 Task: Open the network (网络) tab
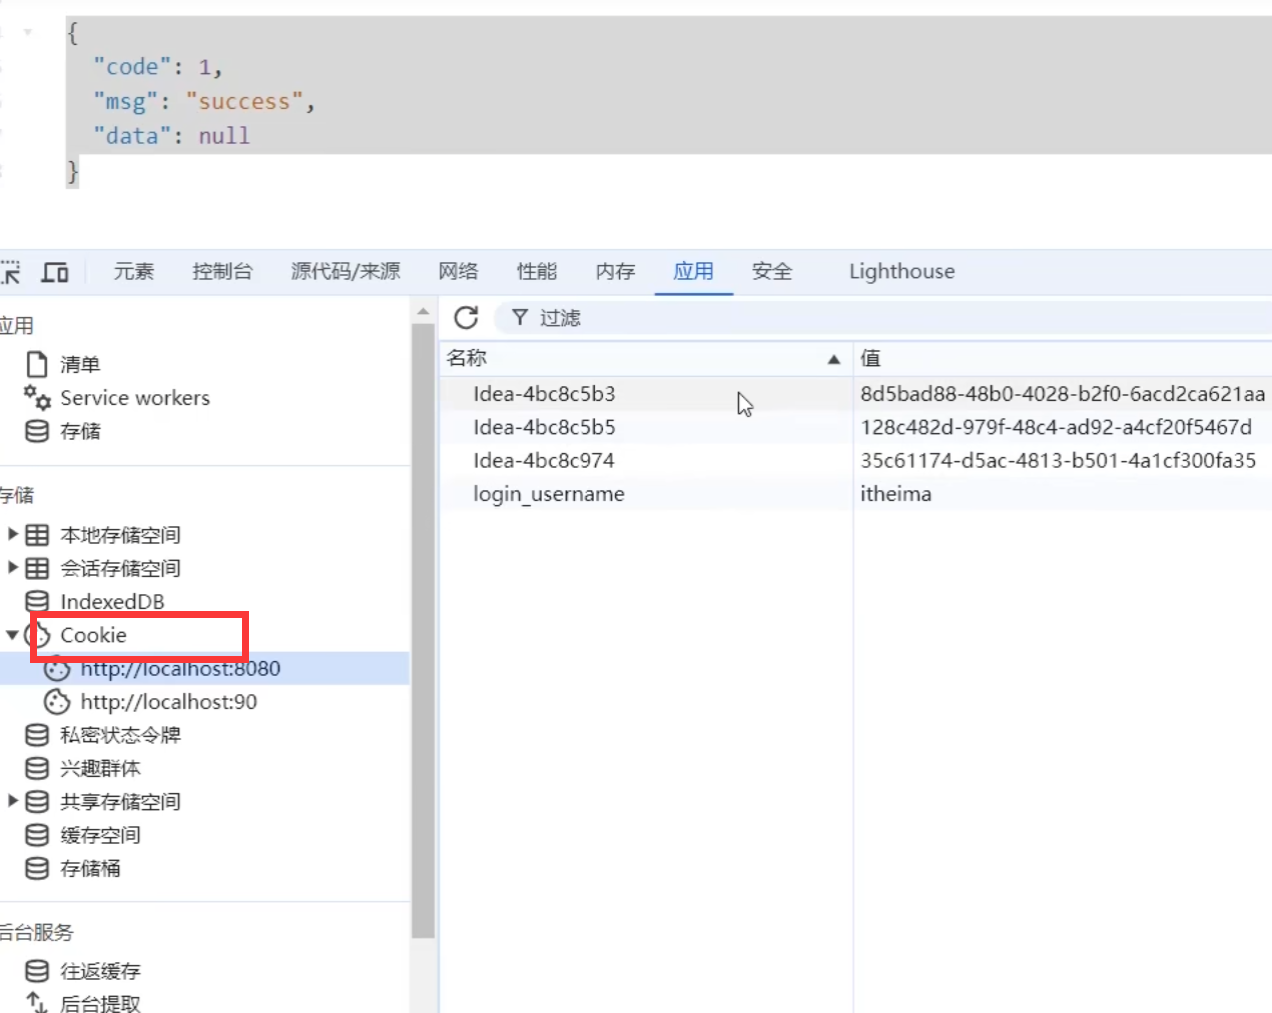458,272
